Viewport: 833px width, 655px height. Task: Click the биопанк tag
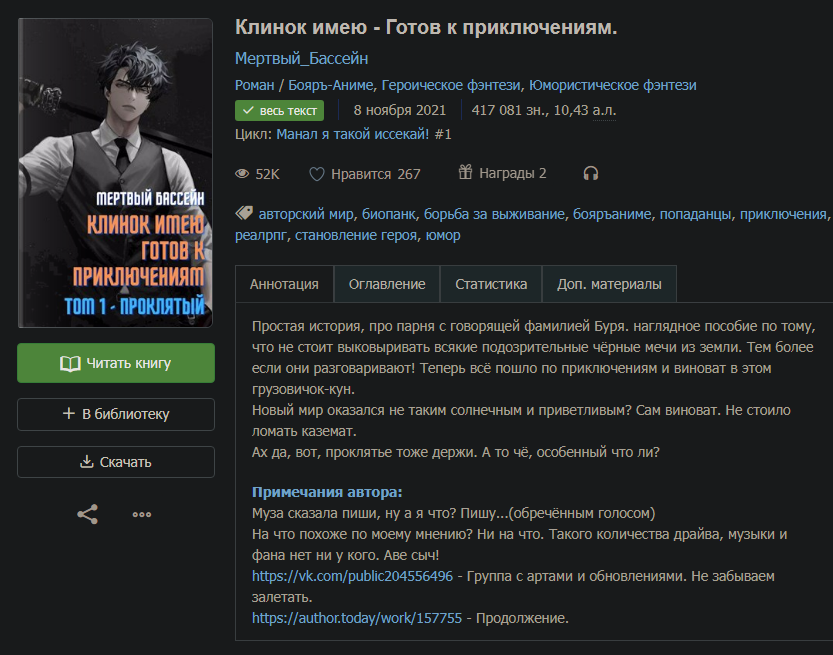tap(389, 214)
